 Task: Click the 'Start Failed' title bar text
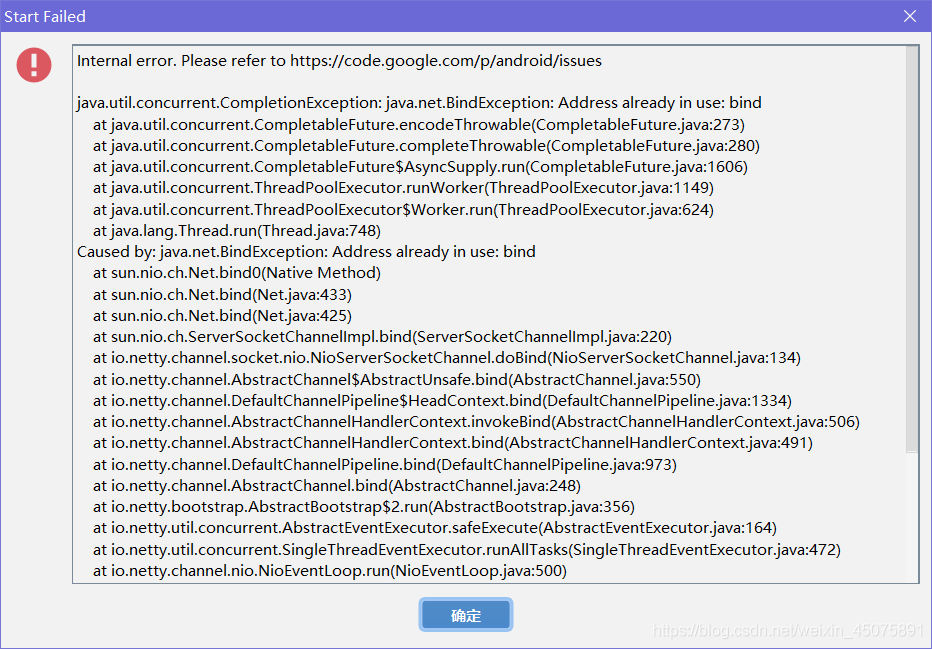tap(45, 16)
